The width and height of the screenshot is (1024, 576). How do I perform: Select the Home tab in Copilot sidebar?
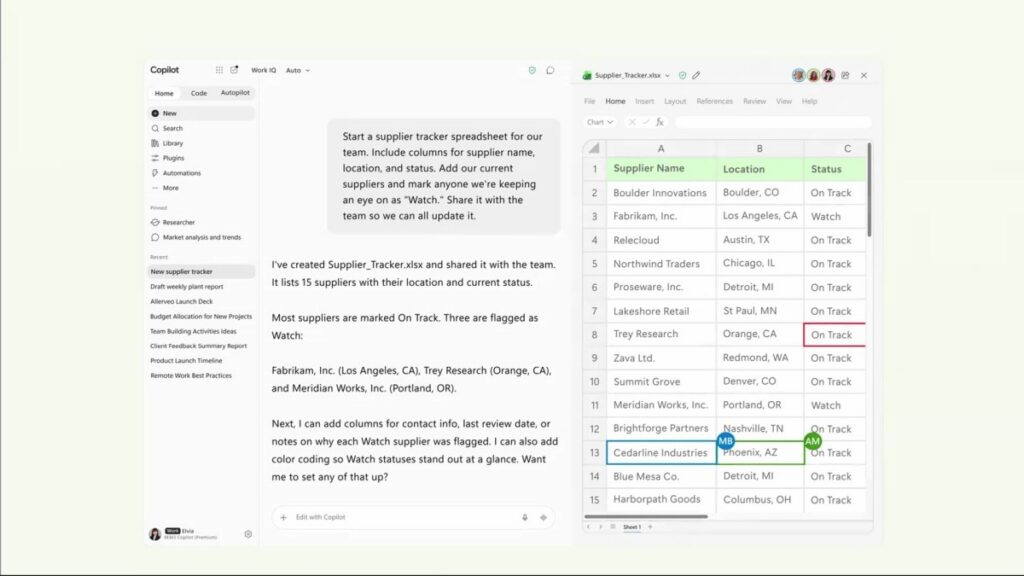pyautogui.click(x=164, y=93)
